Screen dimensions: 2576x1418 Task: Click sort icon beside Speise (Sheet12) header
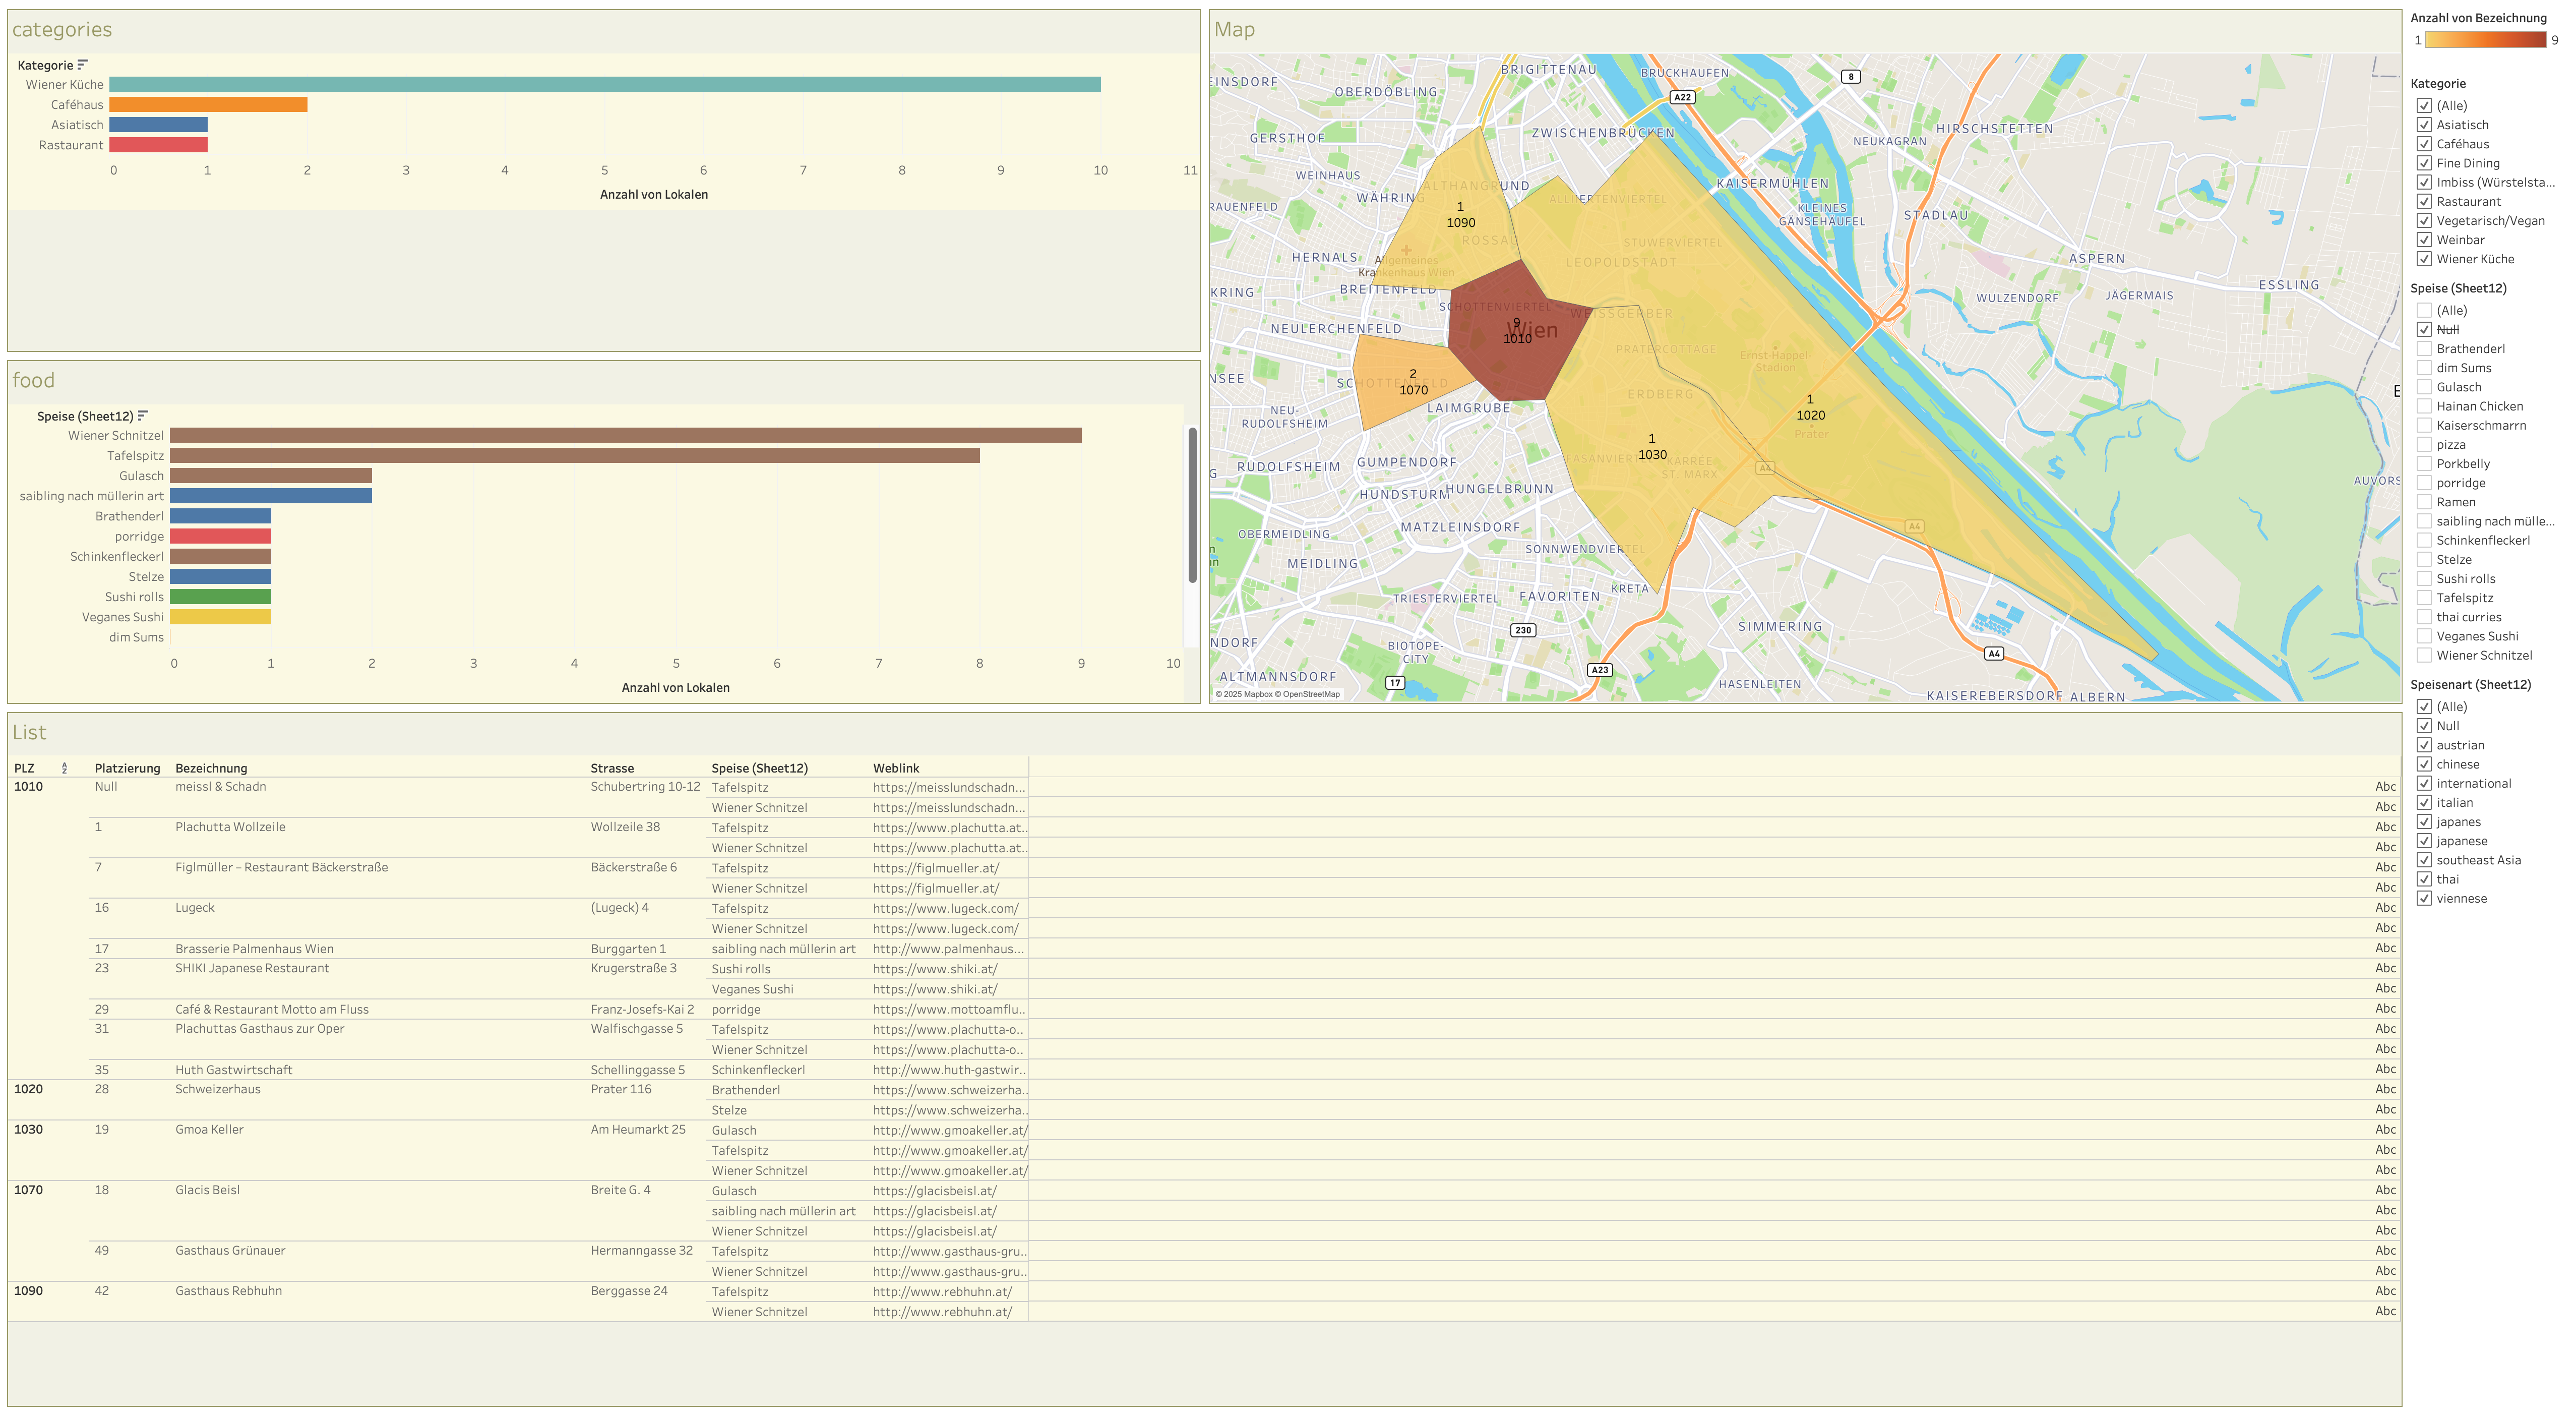[143, 415]
